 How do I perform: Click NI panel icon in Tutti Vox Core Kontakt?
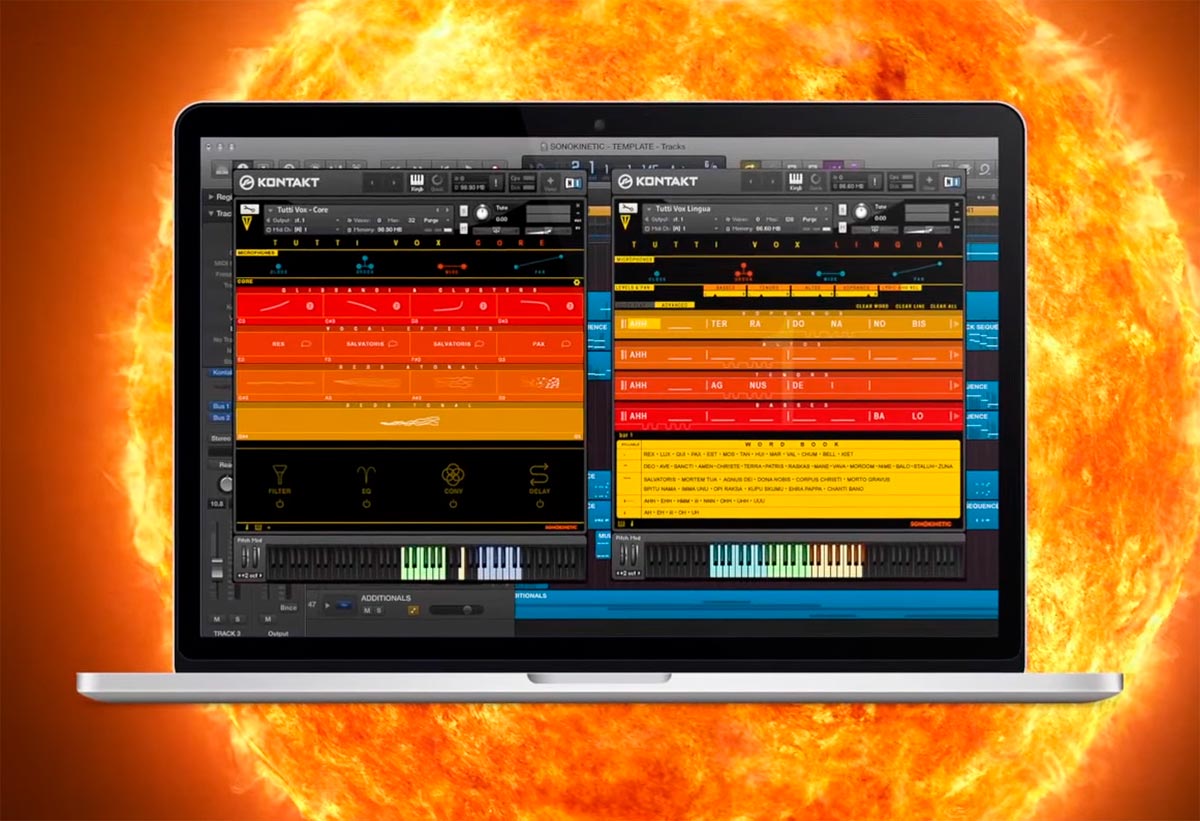click(573, 183)
